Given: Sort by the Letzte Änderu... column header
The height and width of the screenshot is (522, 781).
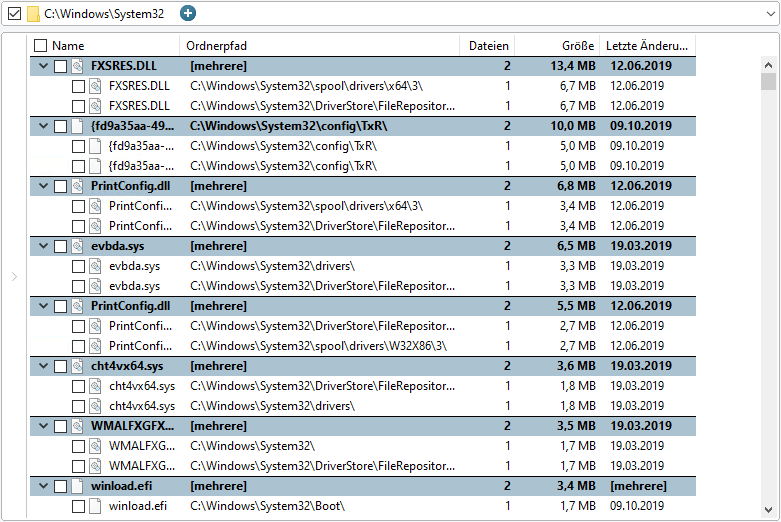Looking at the screenshot, I should pyautogui.click(x=647, y=46).
